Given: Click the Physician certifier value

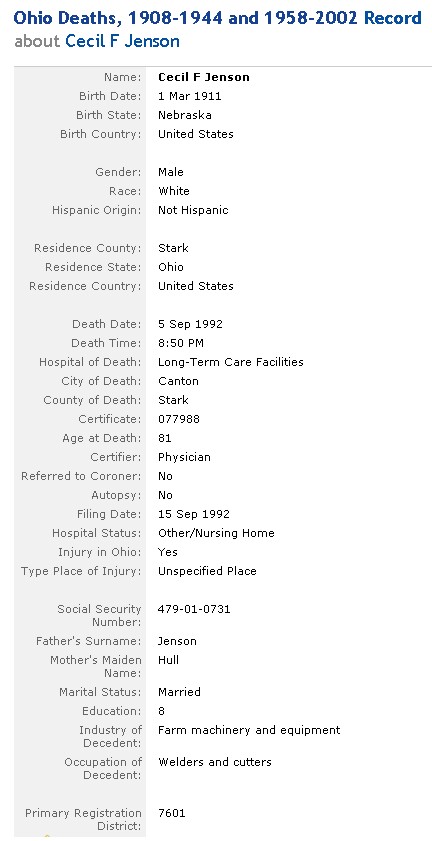Looking at the screenshot, I should 184,458.
